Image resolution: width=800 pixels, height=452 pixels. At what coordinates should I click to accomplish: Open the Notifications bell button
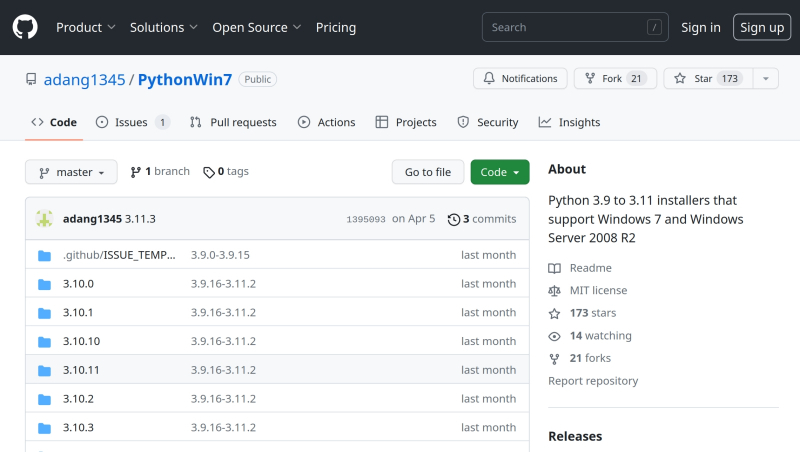pos(520,79)
